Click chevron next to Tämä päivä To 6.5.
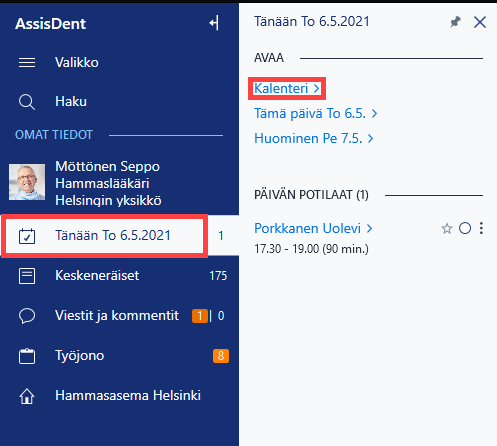Image resolution: width=497 pixels, height=446 pixels. point(374,114)
